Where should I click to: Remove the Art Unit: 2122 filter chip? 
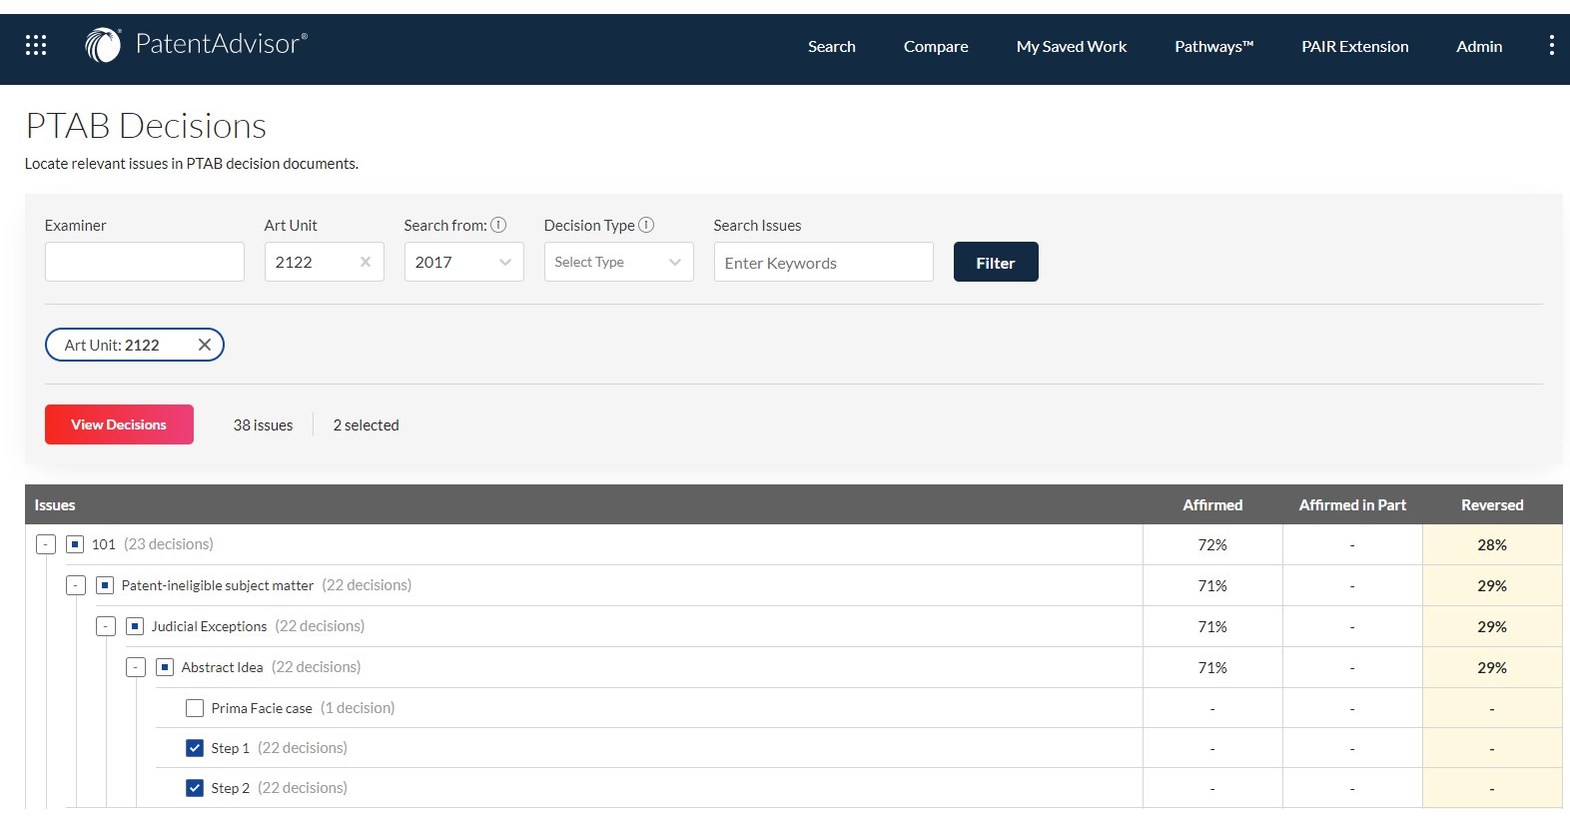pyautogui.click(x=204, y=345)
